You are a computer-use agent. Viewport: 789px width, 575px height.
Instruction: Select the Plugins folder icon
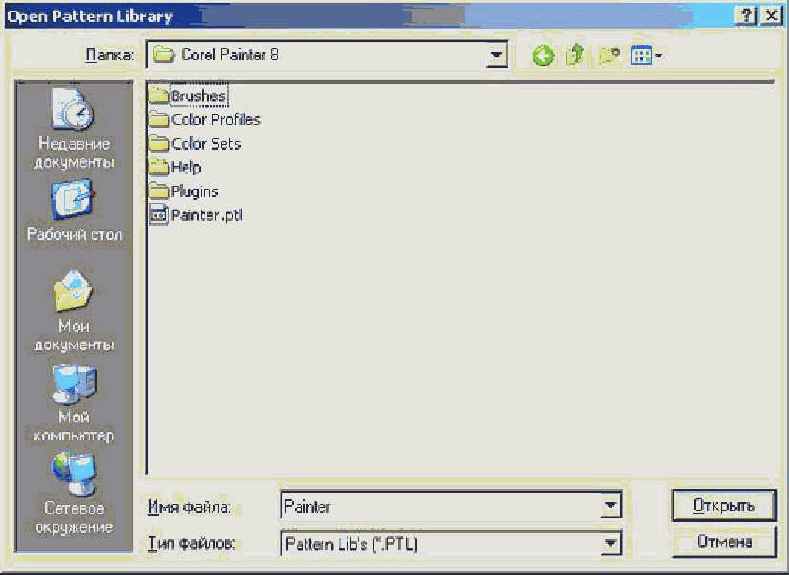[x=159, y=191]
